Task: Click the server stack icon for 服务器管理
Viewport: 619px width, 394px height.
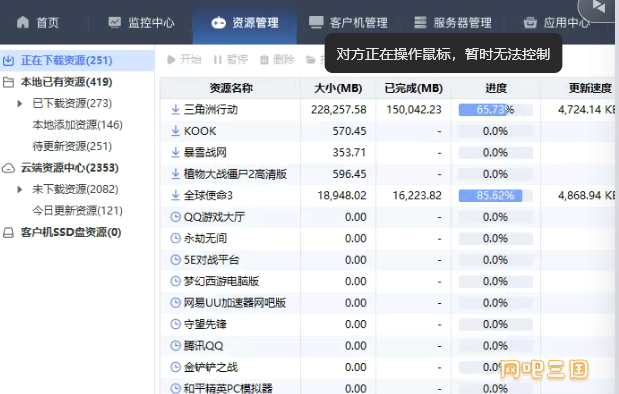Action: 420,23
